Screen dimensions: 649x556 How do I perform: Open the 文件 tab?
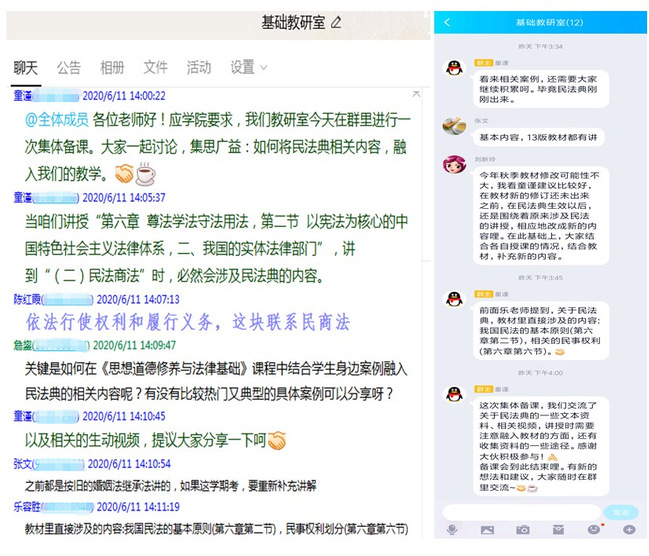155,67
